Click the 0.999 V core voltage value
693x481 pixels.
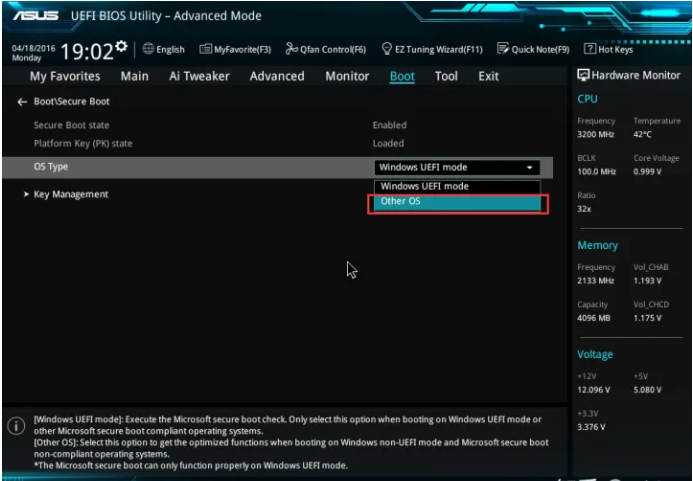click(647, 172)
